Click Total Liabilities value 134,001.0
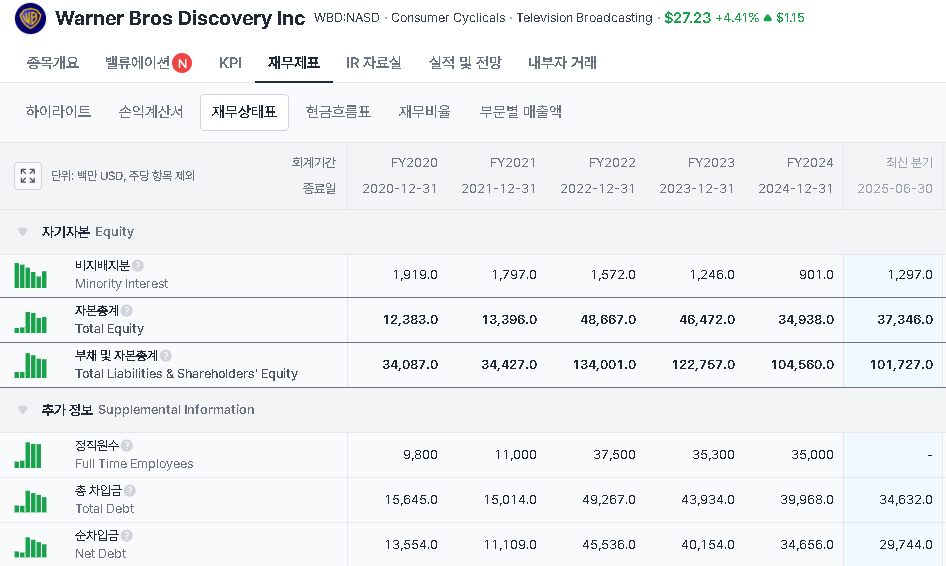The width and height of the screenshot is (946, 566). pos(605,365)
